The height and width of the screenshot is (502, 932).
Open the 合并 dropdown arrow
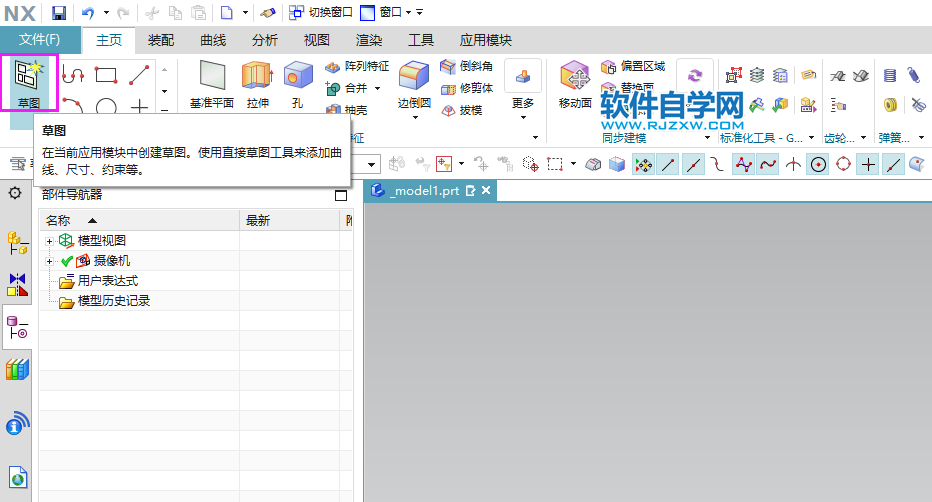point(377,89)
